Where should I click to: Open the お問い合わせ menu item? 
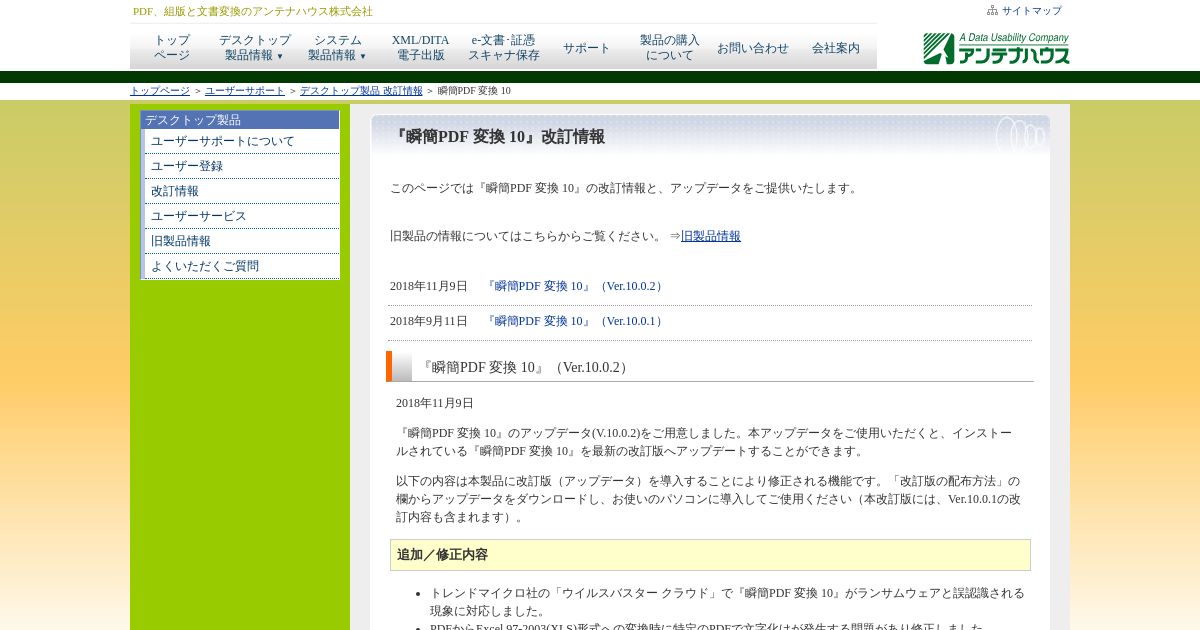coord(753,48)
